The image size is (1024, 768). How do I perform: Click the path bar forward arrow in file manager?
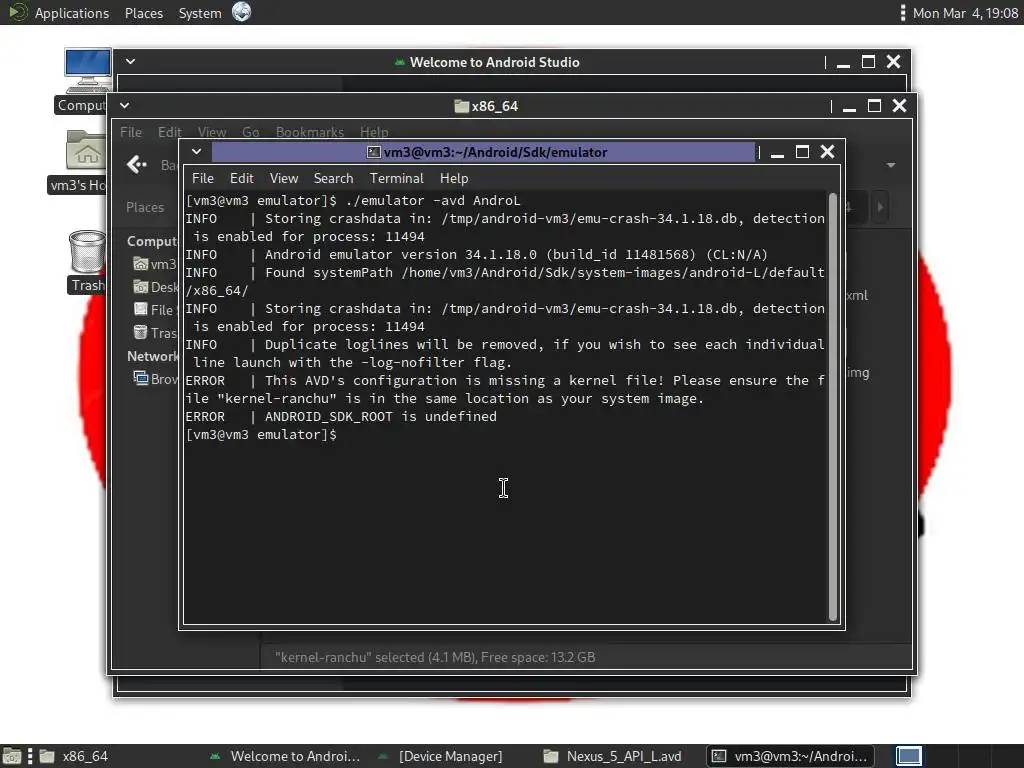(880, 207)
